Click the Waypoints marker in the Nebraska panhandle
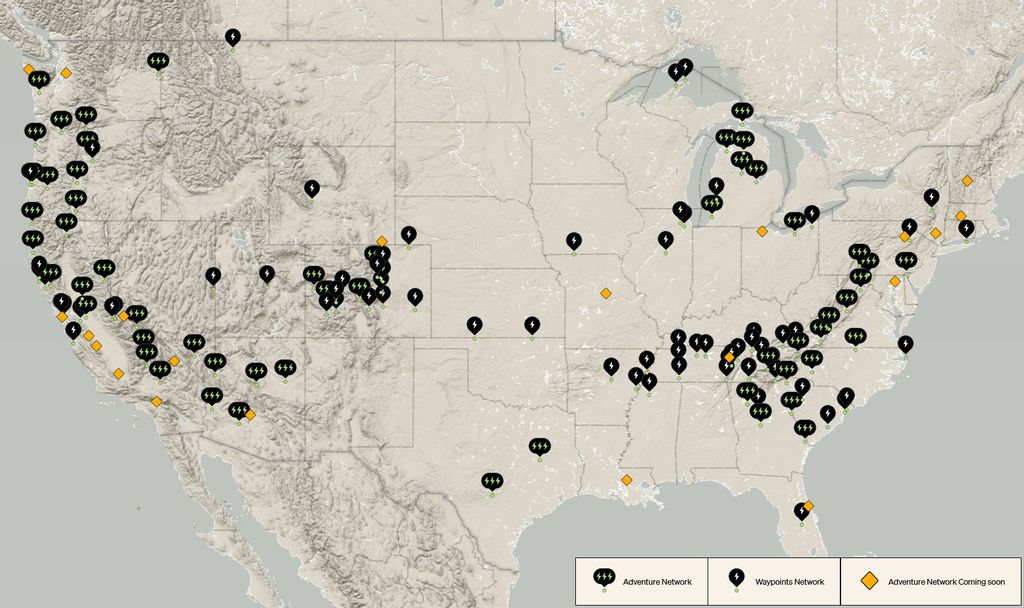This screenshot has height=608, width=1024. coord(408,235)
